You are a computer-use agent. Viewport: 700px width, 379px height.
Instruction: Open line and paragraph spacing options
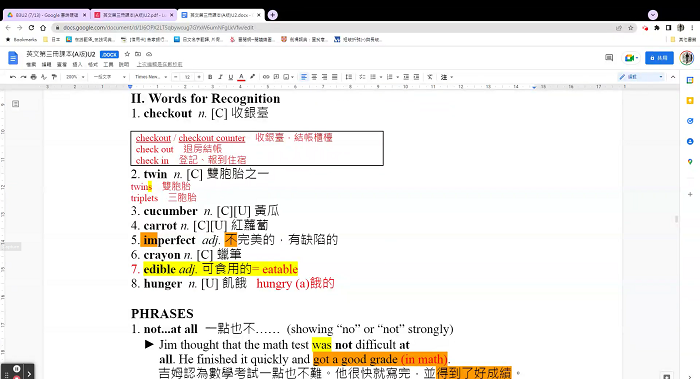click(x=349, y=77)
